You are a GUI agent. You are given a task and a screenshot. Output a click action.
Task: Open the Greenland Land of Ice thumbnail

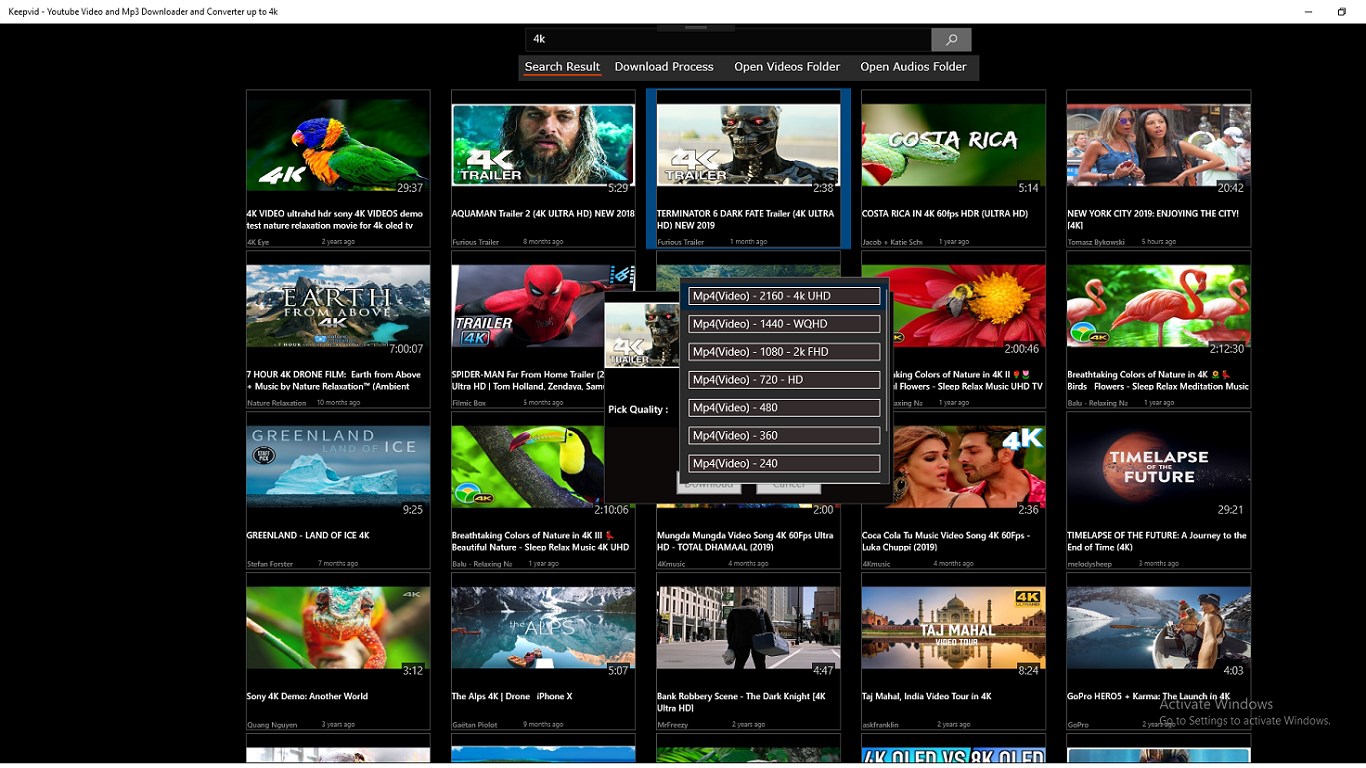338,467
